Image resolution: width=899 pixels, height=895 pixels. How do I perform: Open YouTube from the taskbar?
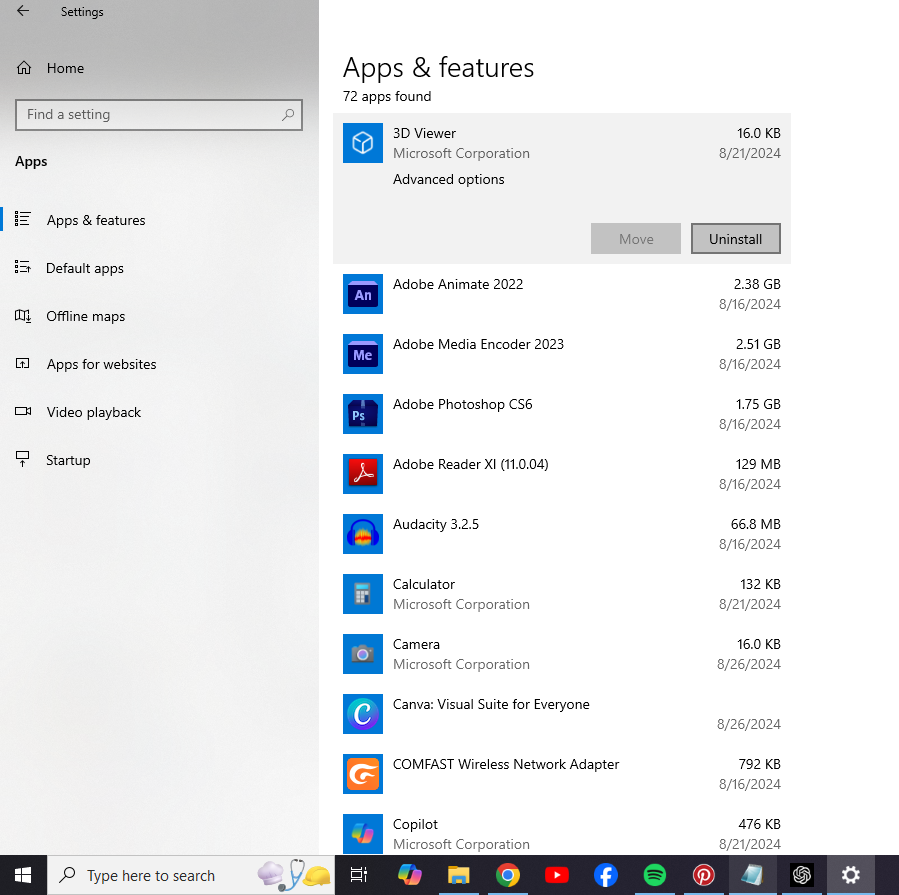click(557, 875)
